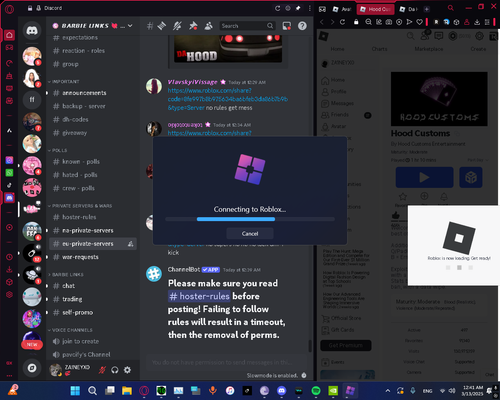Show hidden icons chevron in system tray
Viewport: 500px width, 400px height.
(x=388, y=391)
